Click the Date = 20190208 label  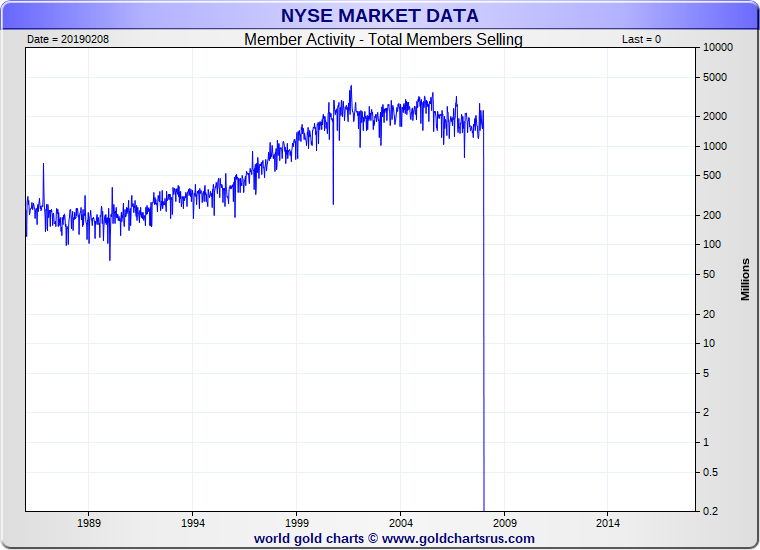pos(68,39)
